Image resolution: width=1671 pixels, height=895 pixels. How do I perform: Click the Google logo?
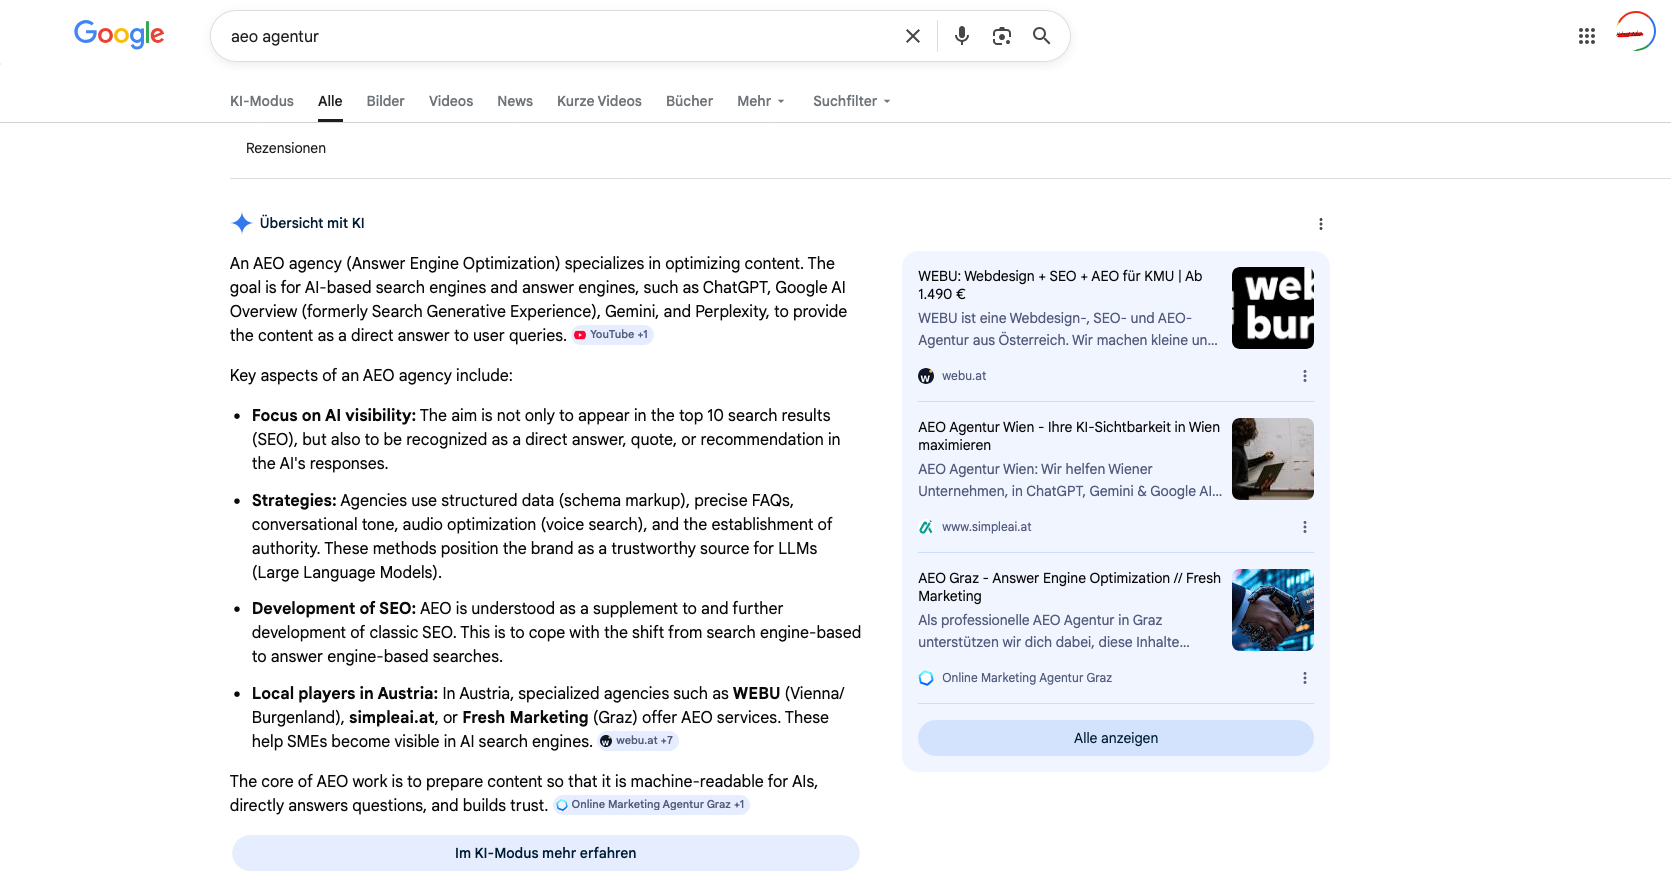(119, 35)
